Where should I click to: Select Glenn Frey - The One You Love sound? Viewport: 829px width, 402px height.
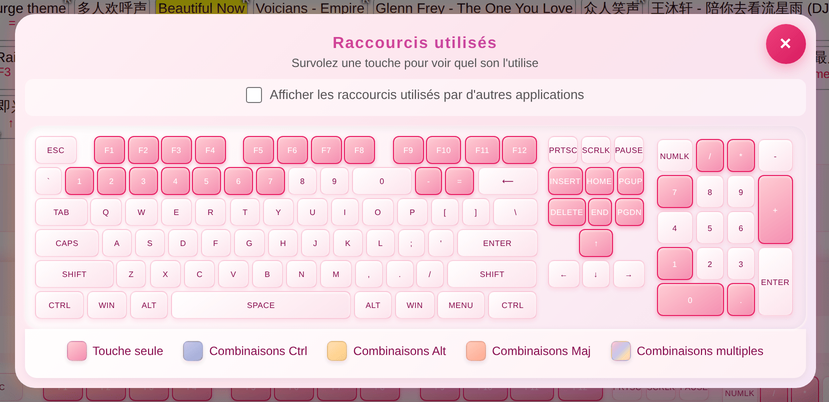click(x=474, y=8)
